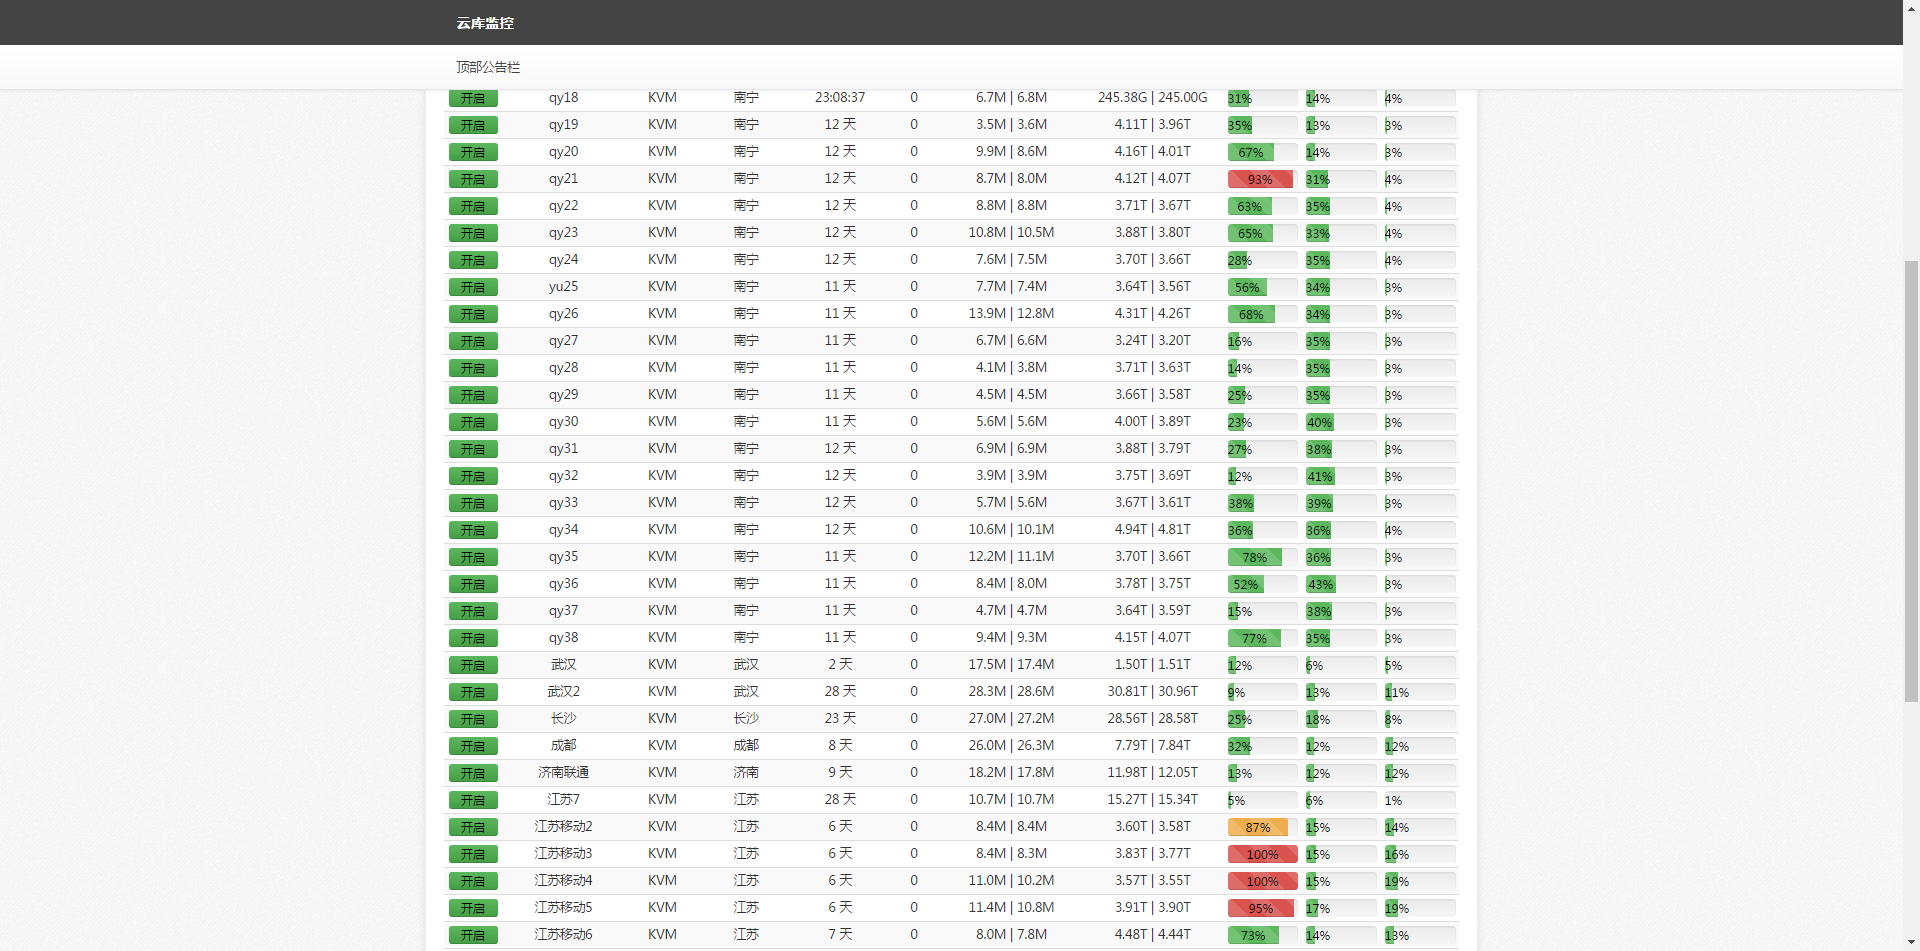Image resolution: width=1920 pixels, height=951 pixels.
Task: Open the 顶部公告栏 announcement bar
Action: point(488,67)
